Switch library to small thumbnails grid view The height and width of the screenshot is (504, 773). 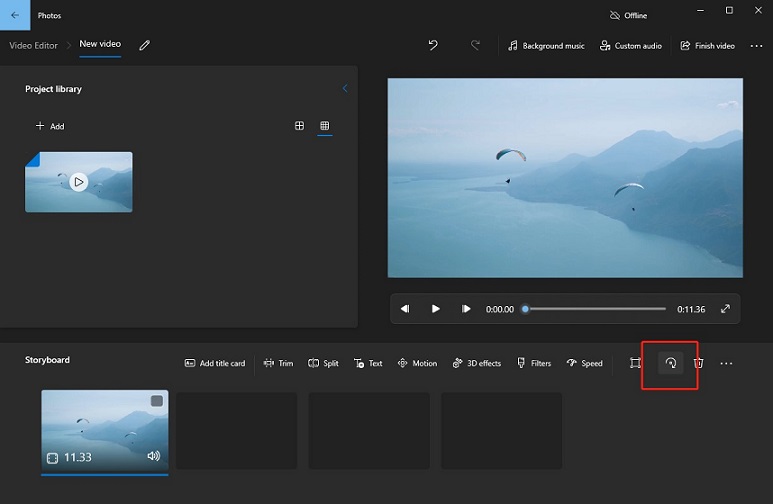(x=324, y=126)
